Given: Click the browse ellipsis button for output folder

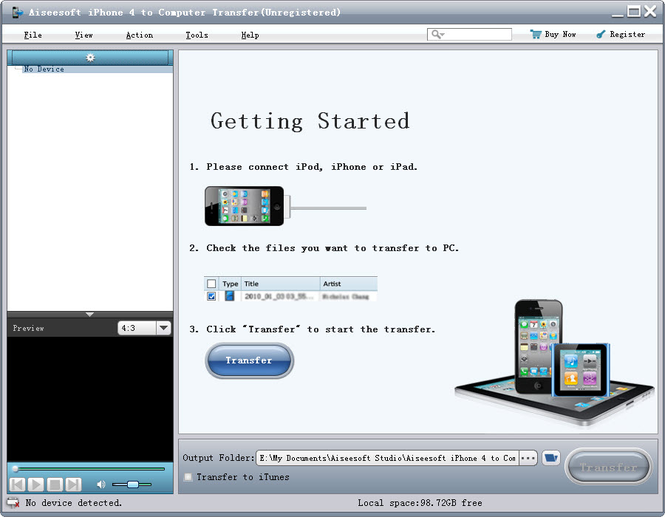Looking at the screenshot, I should (x=528, y=458).
